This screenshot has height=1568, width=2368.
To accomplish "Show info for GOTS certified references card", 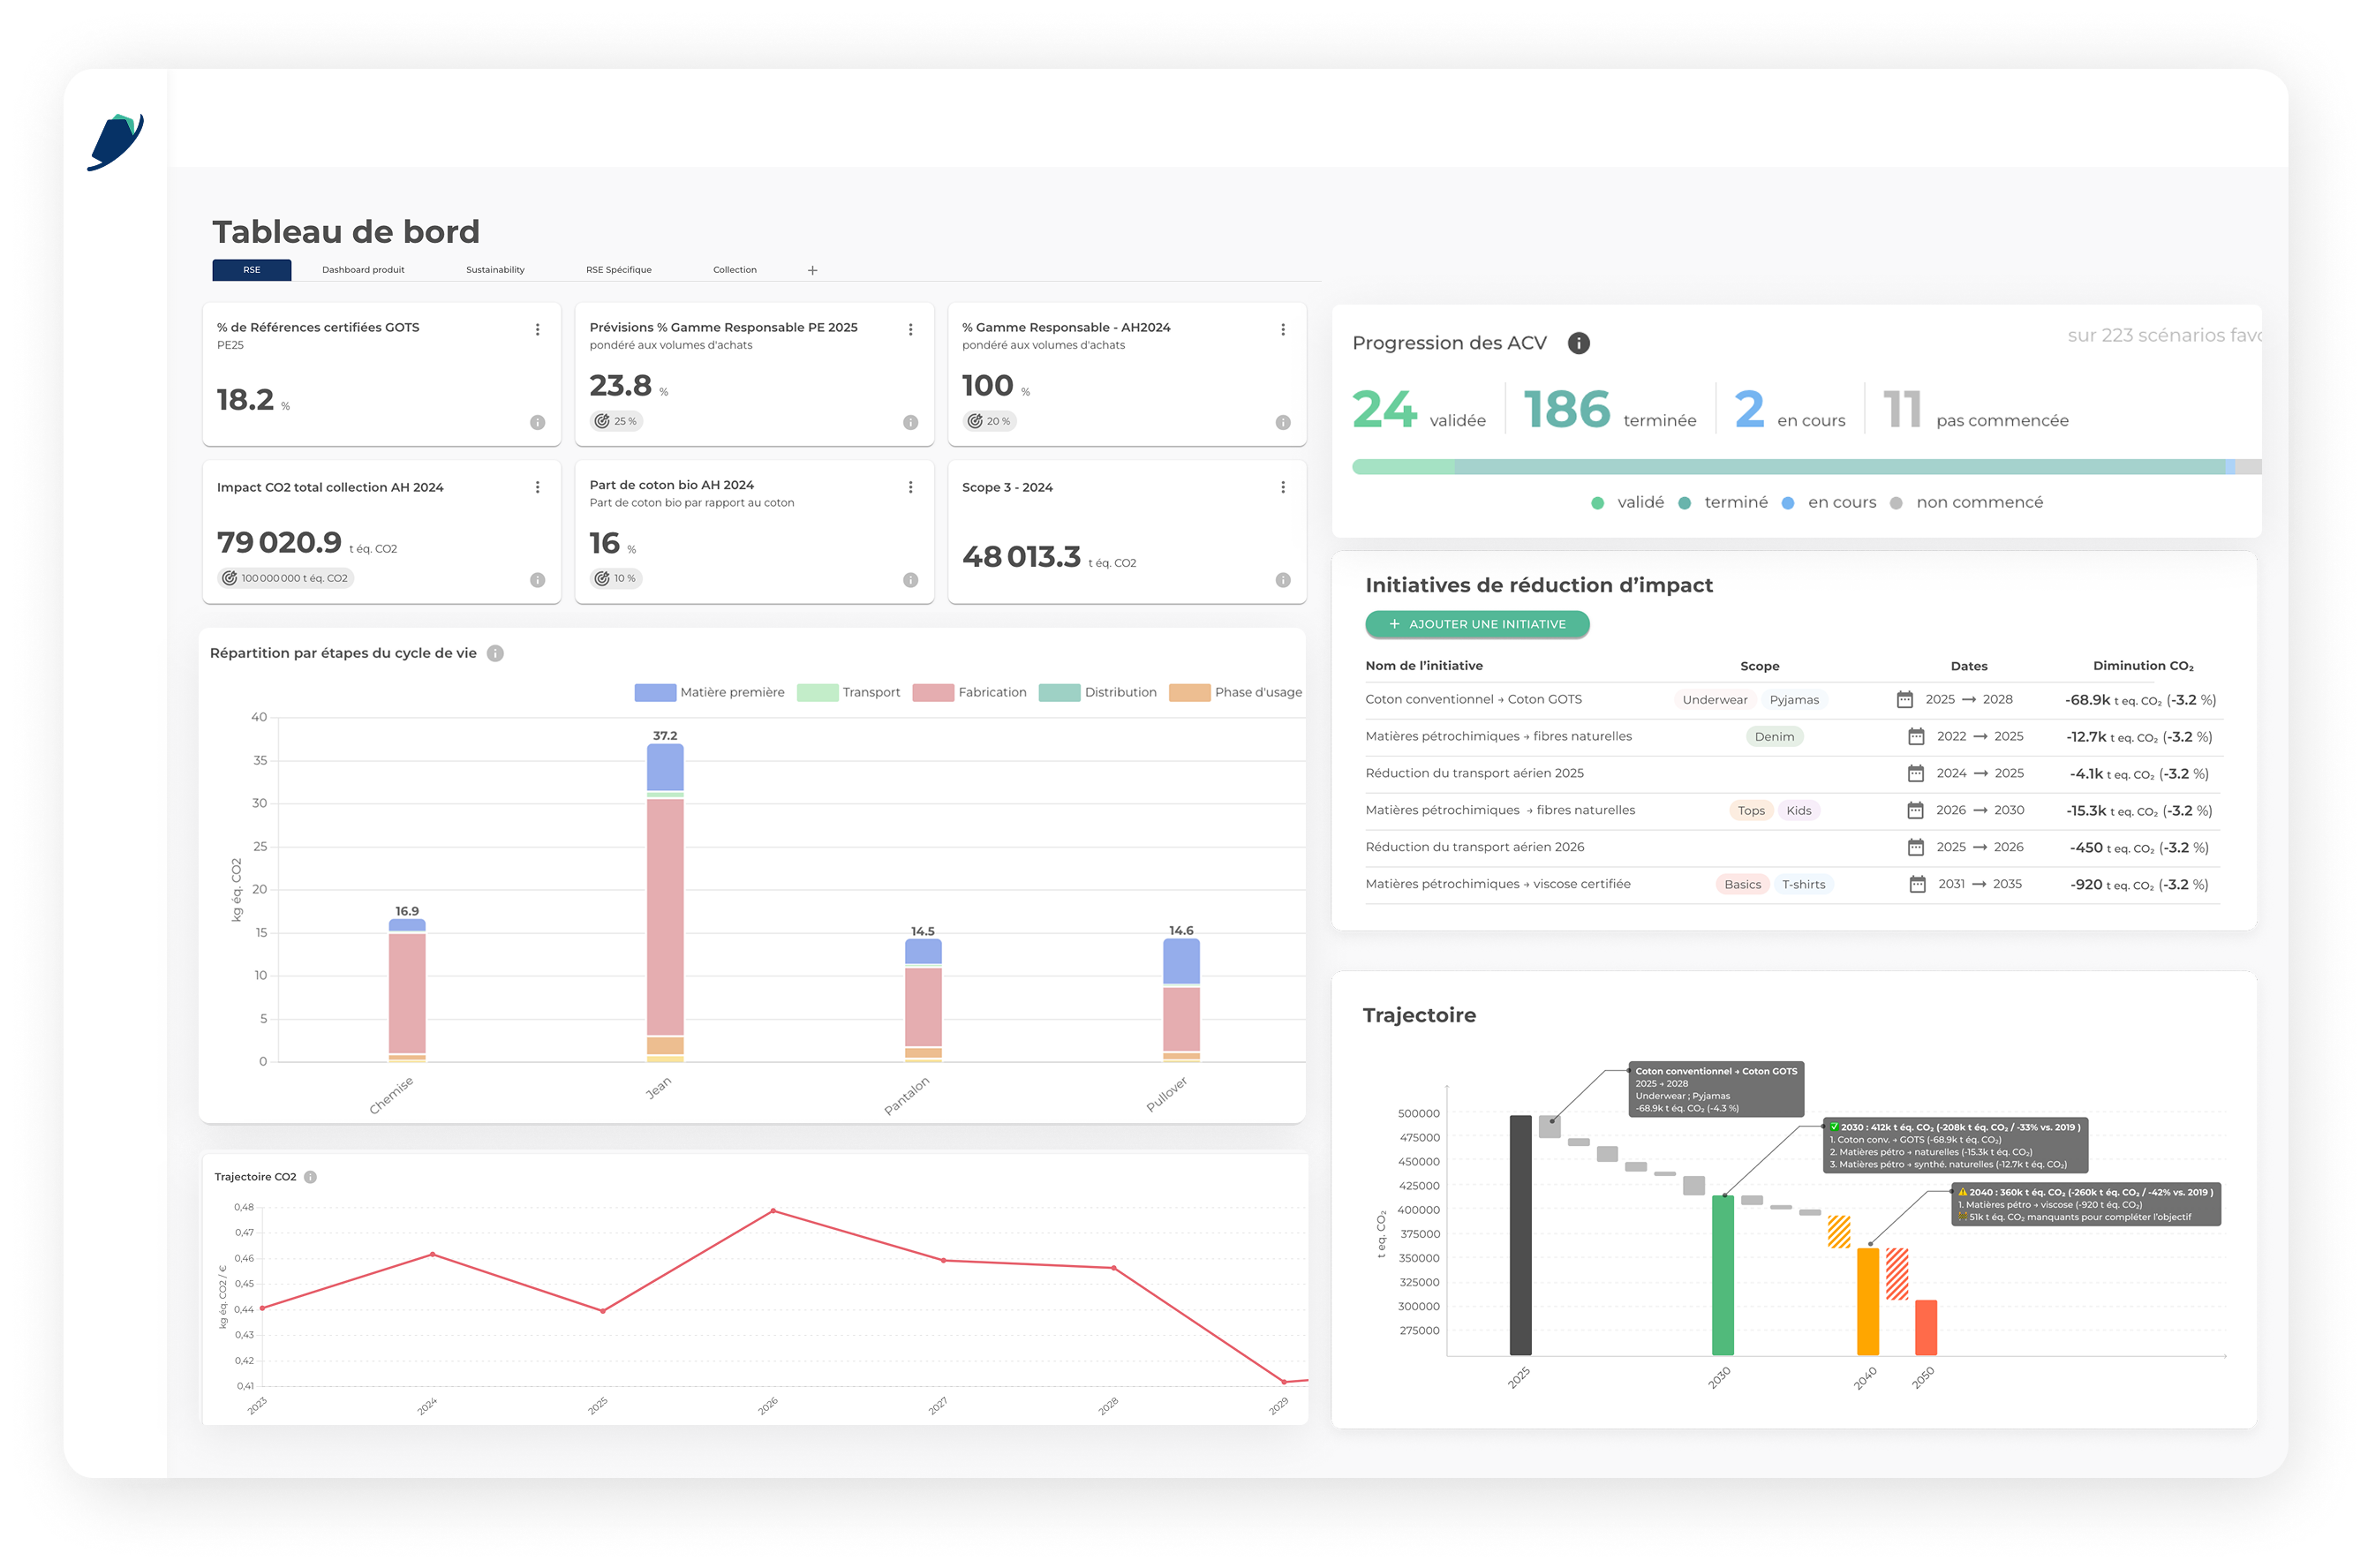I will pyautogui.click(x=538, y=423).
